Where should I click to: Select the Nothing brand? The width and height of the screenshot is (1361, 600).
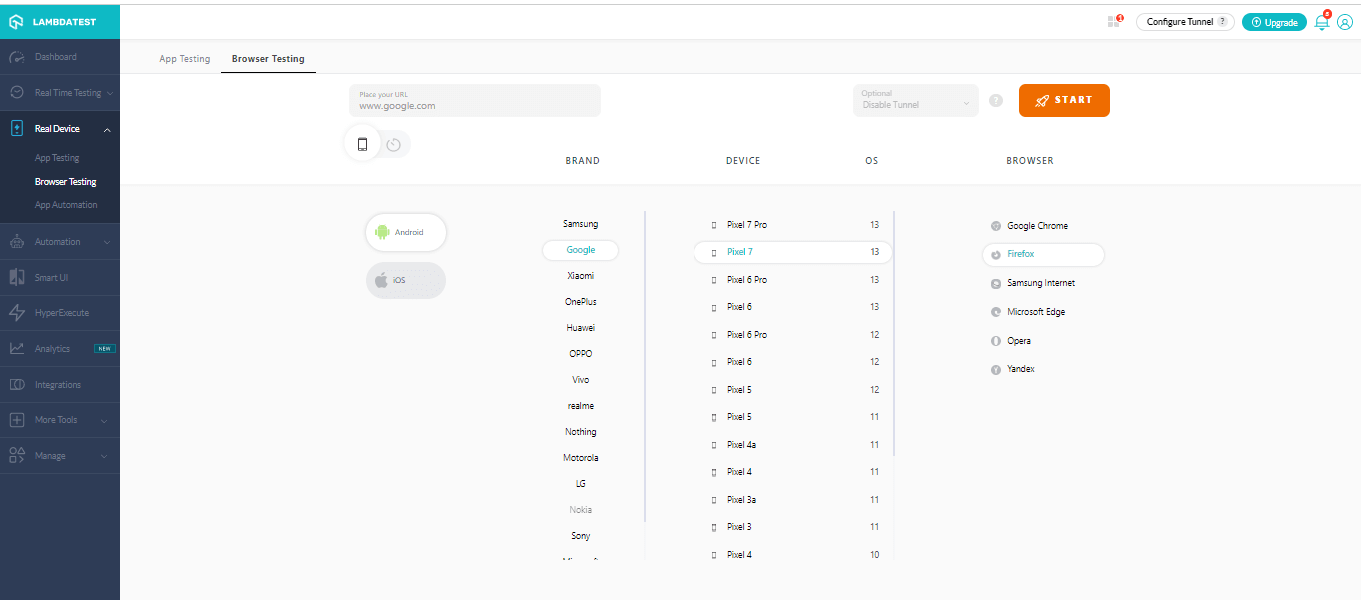tap(580, 432)
